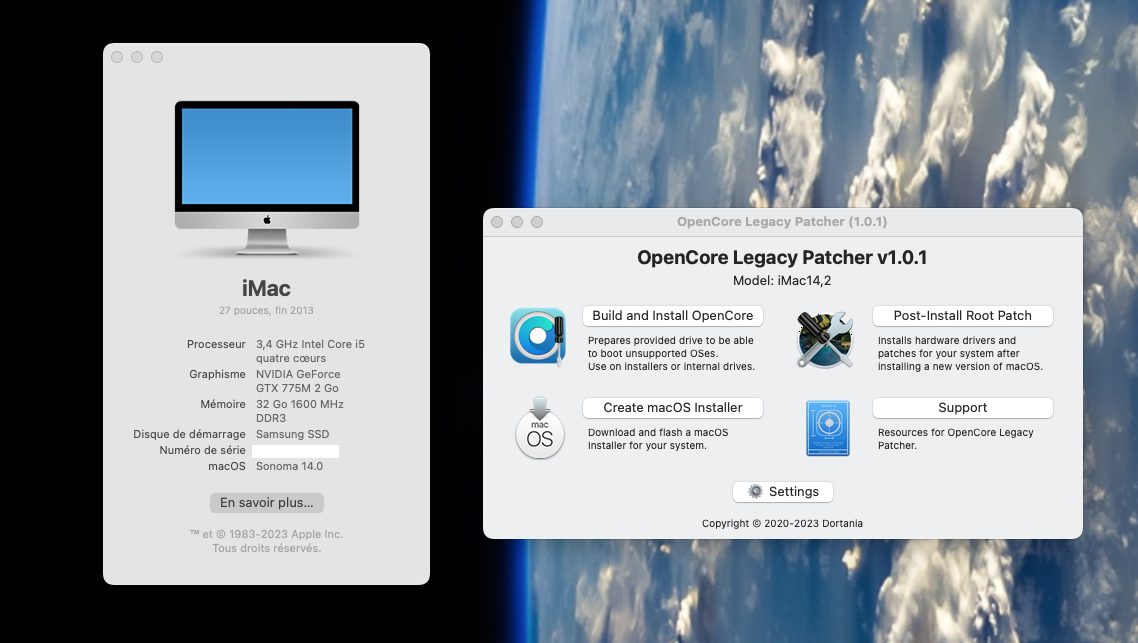Click the "OpenCore Legacy Patcher v1.0.1" heading

pyautogui.click(x=782, y=258)
